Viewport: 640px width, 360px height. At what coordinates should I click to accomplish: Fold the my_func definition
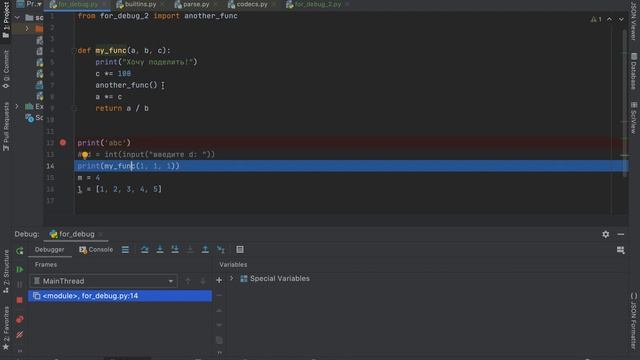coord(75,51)
